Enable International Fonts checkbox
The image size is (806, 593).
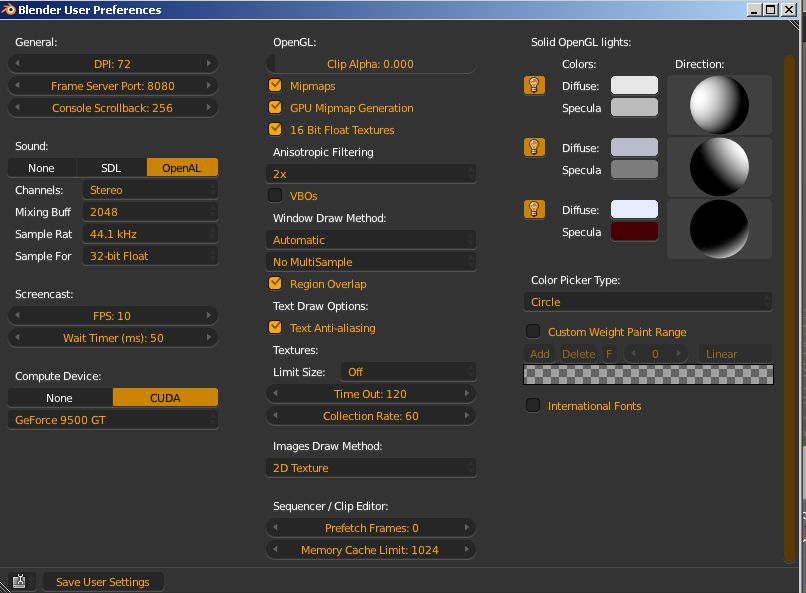[x=534, y=406]
